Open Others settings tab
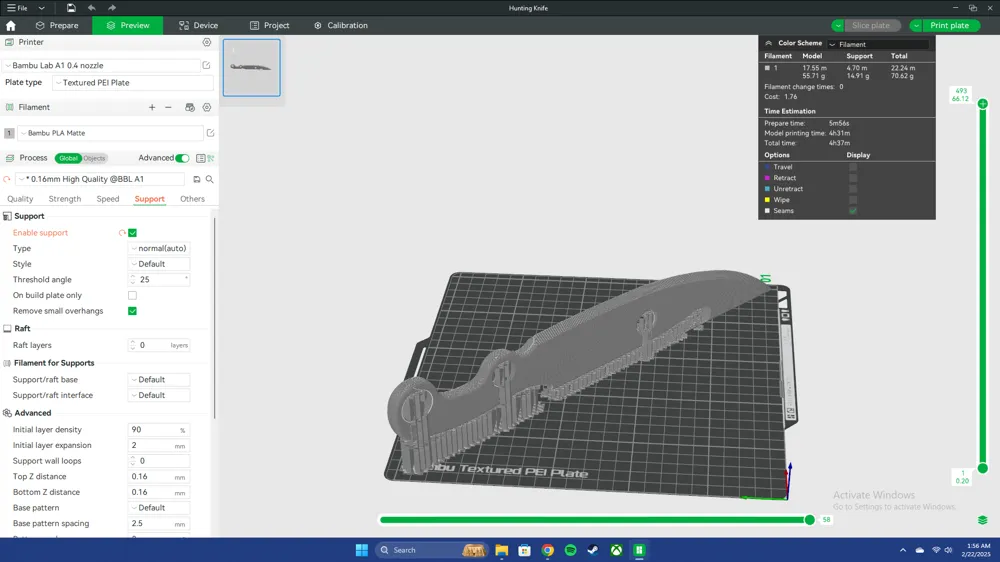 [192, 199]
